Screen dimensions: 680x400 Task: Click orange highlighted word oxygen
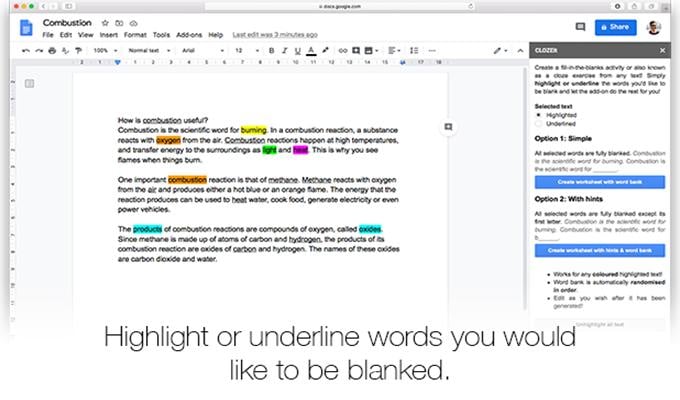pyautogui.click(x=168, y=140)
